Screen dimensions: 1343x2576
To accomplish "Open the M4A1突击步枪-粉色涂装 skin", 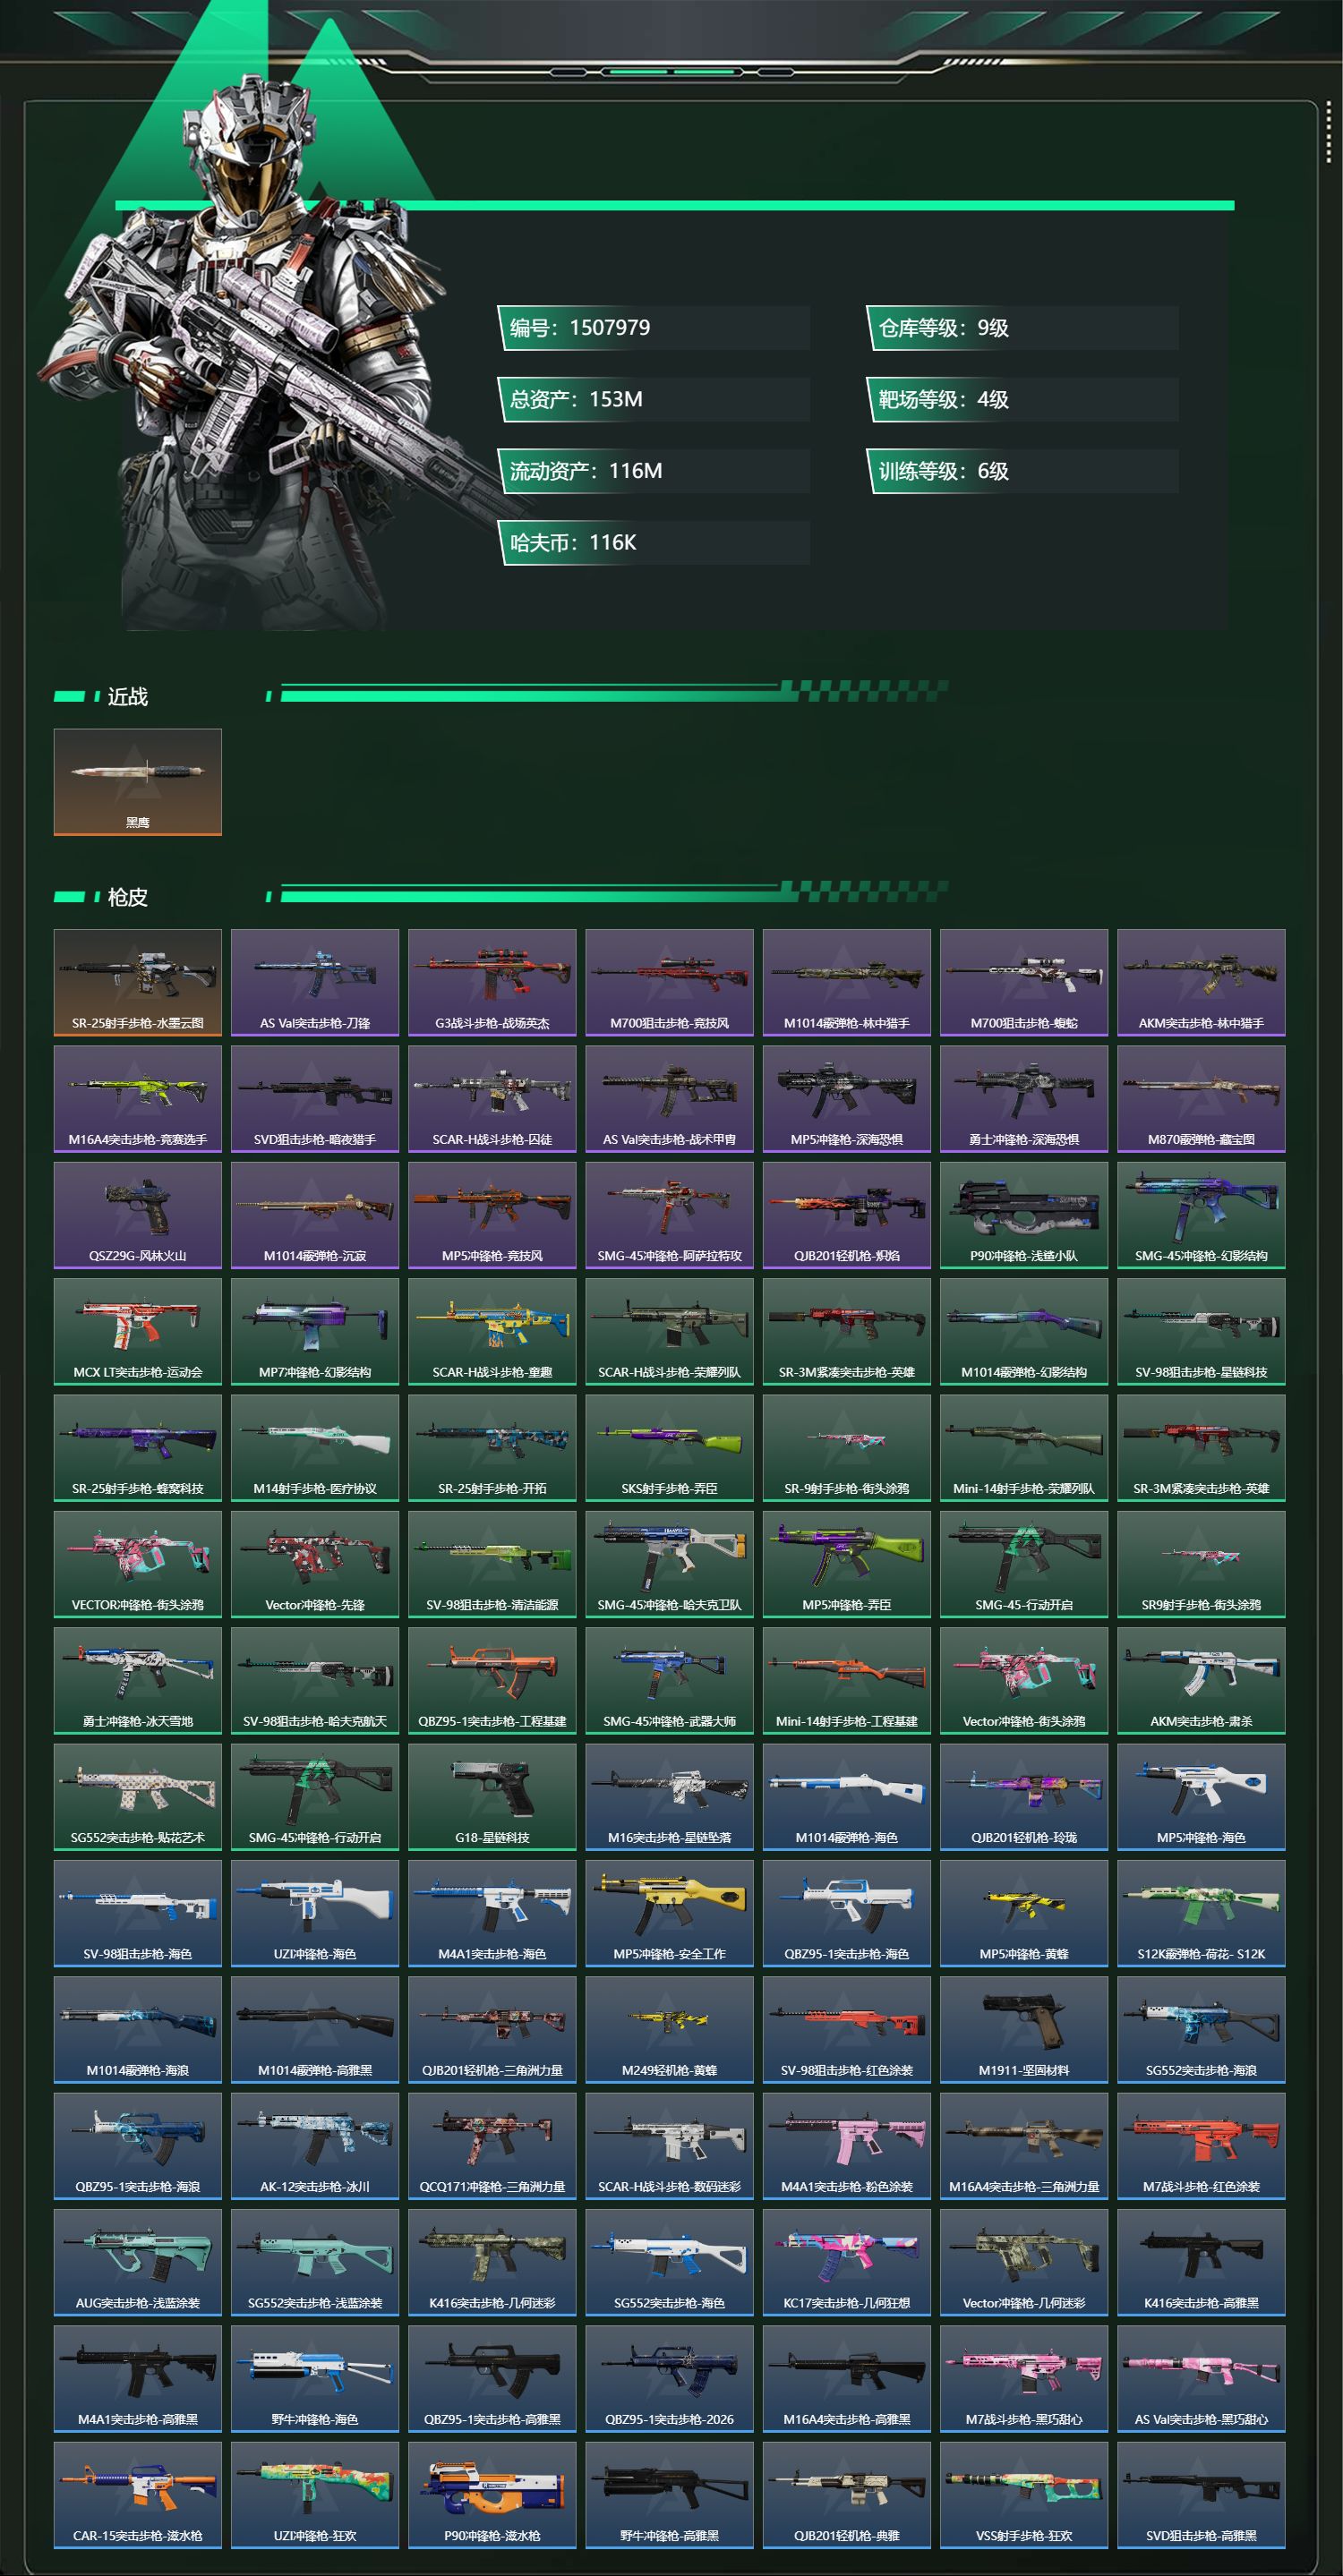I will (847, 2146).
